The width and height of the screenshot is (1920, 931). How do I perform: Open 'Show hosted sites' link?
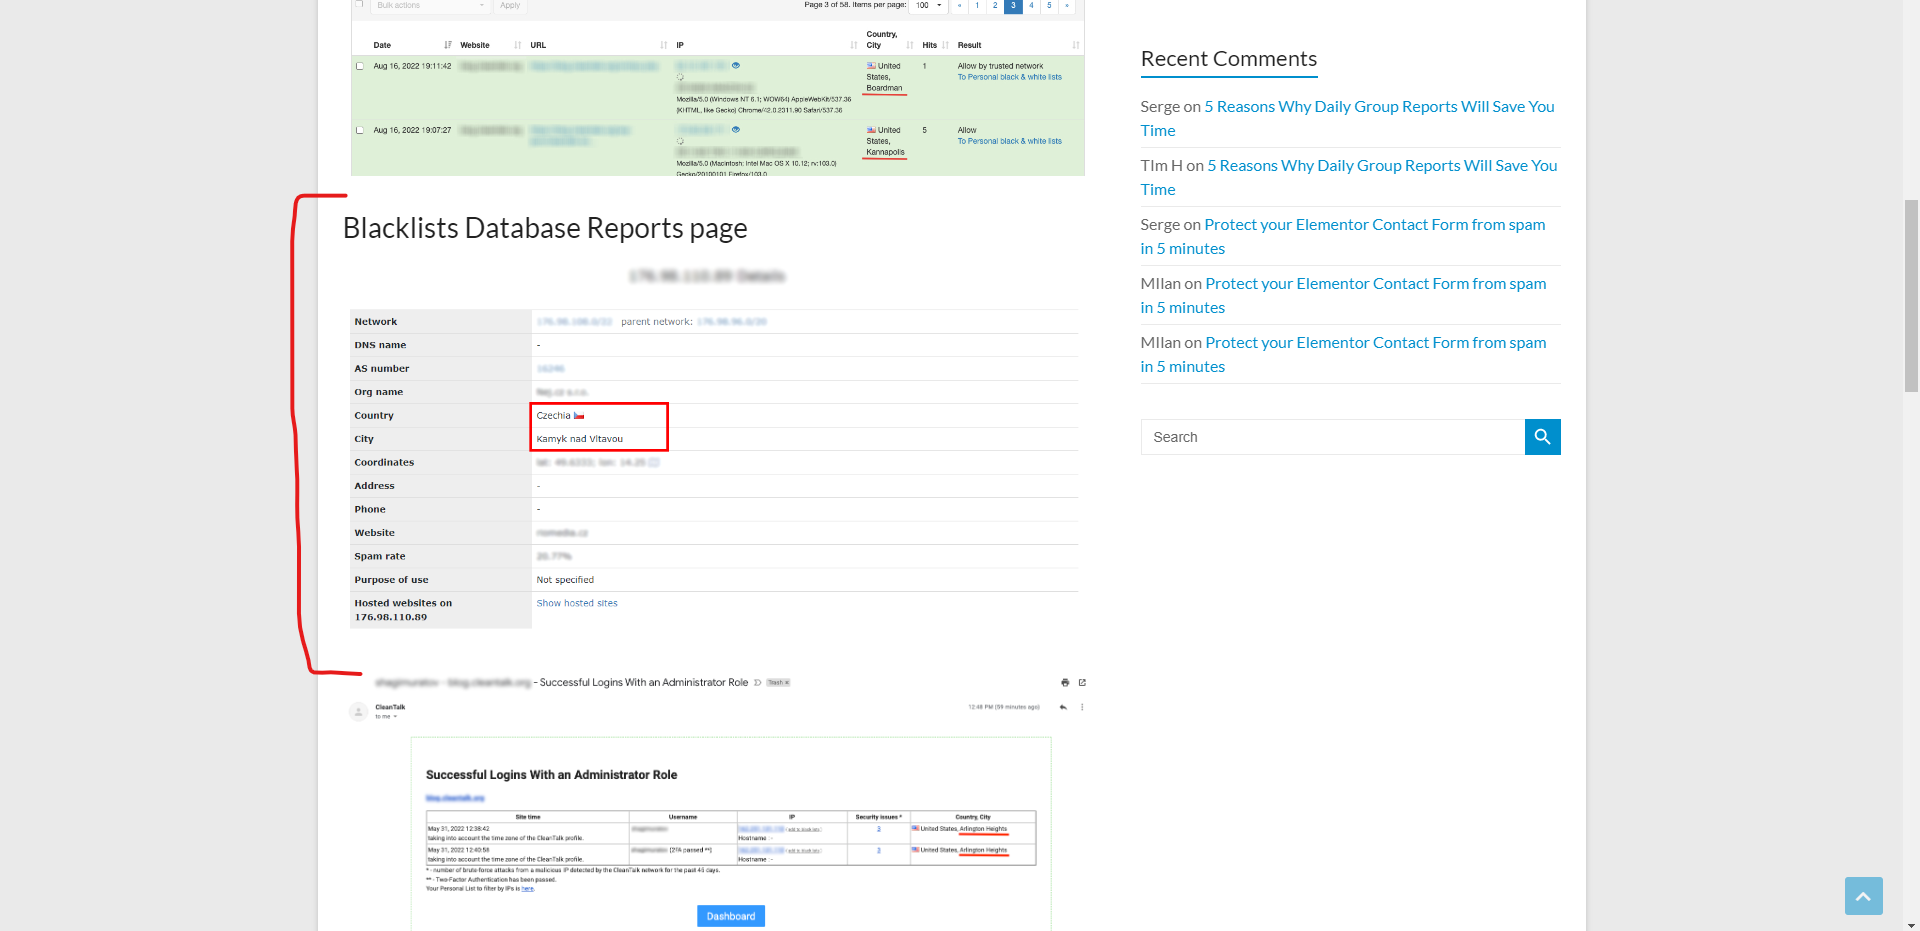pyautogui.click(x=577, y=603)
